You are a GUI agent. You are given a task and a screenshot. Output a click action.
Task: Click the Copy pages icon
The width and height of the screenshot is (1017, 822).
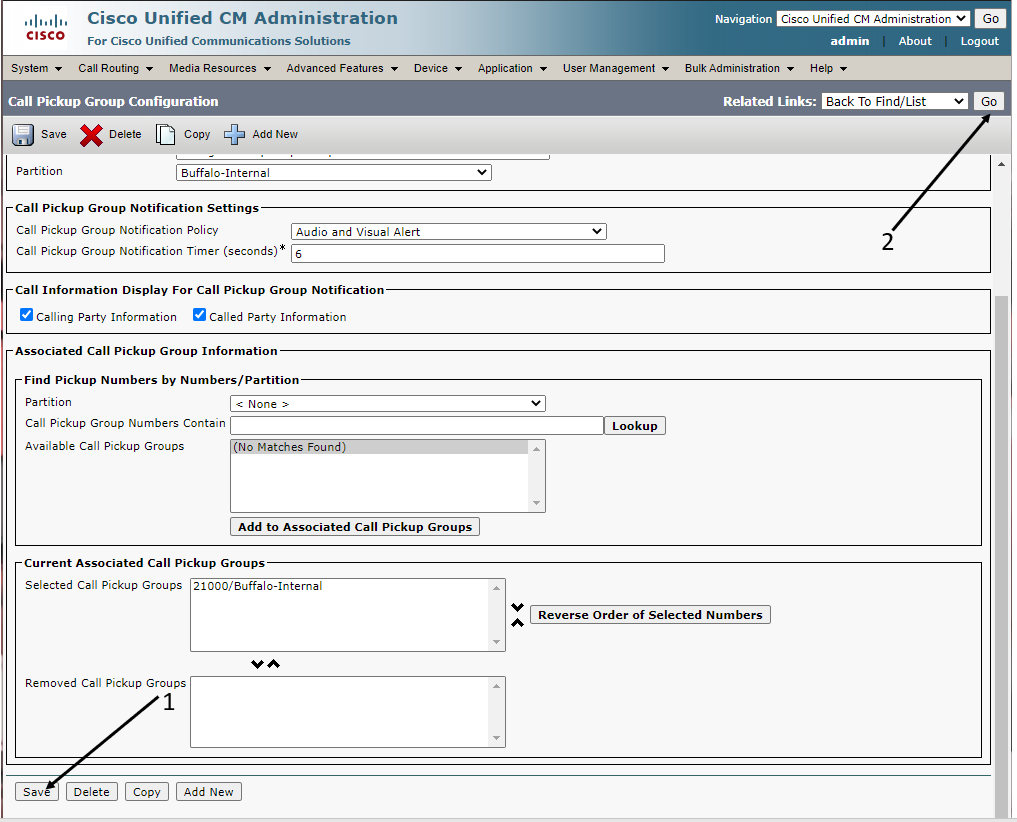pos(165,134)
